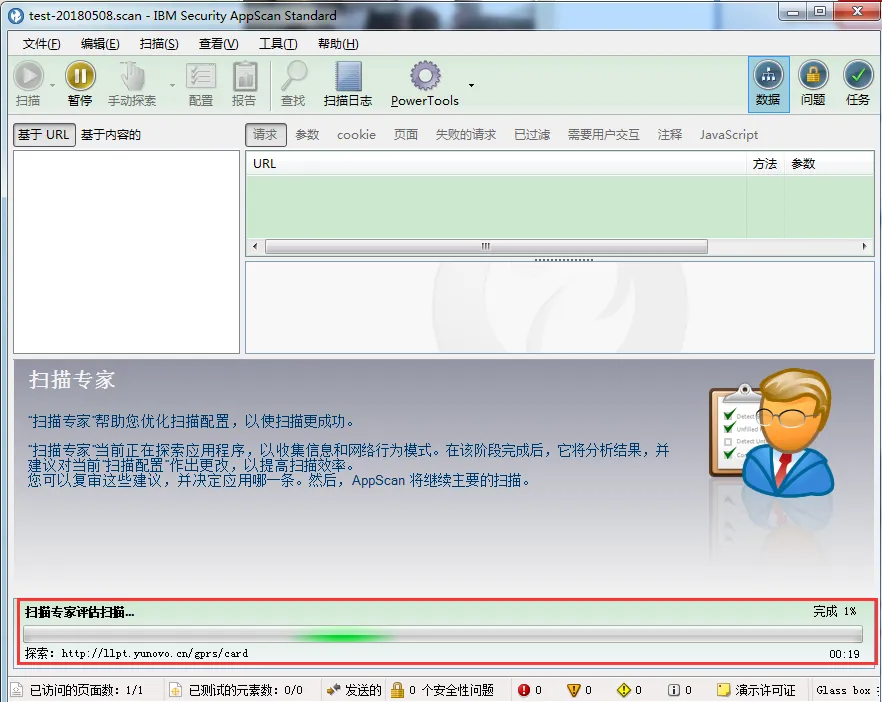Switch to the JavaScript tab
The height and width of the screenshot is (702, 882).
pos(729,135)
